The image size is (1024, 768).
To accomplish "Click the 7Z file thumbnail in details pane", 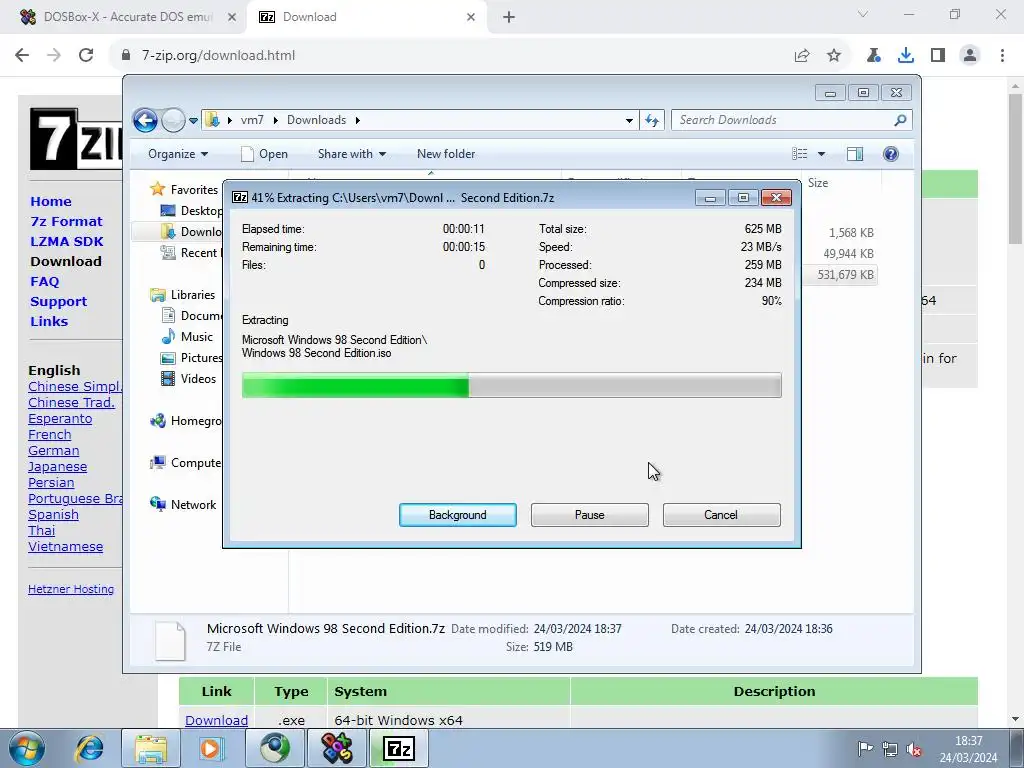I will (170, 641).
